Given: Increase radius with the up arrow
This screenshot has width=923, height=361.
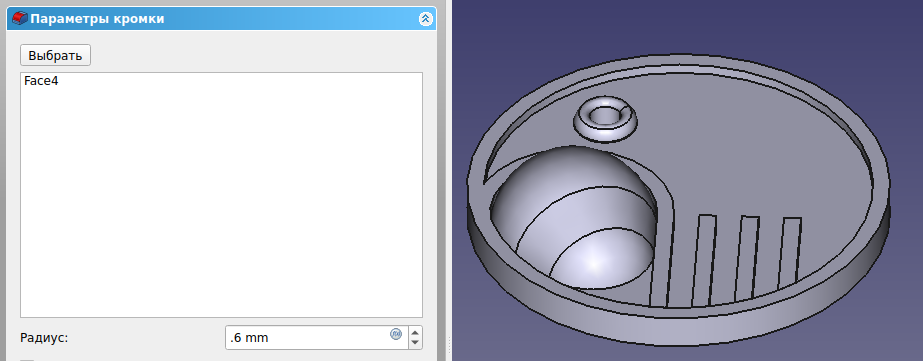Looking at the screenshot, I should [x=415, y=333].
